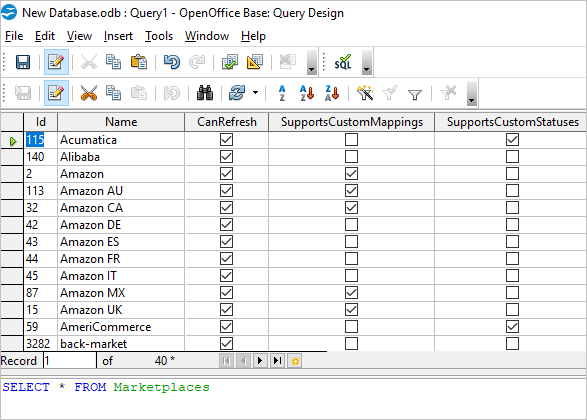Image resolution: width=587 pixels, height=420 pixels.
Task: Click the Record number input field
Action: click(70, 361)
